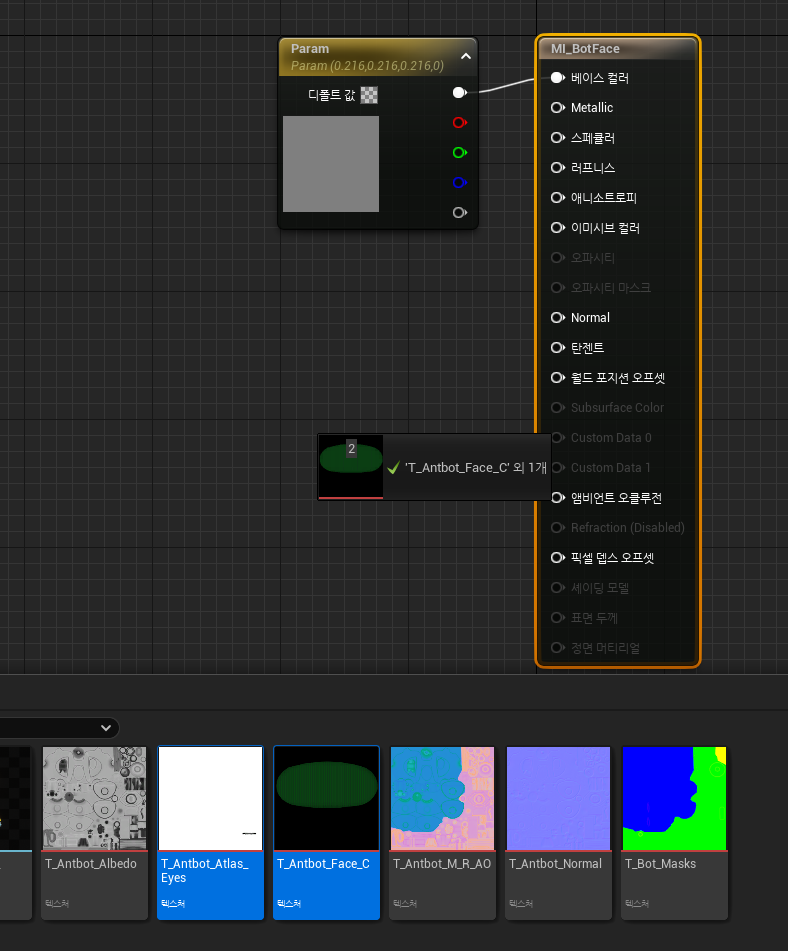The image size is (788, 951).
Task: Click the Param (0.216,0.216,0.216,0) subtitle
Action: 367,66
